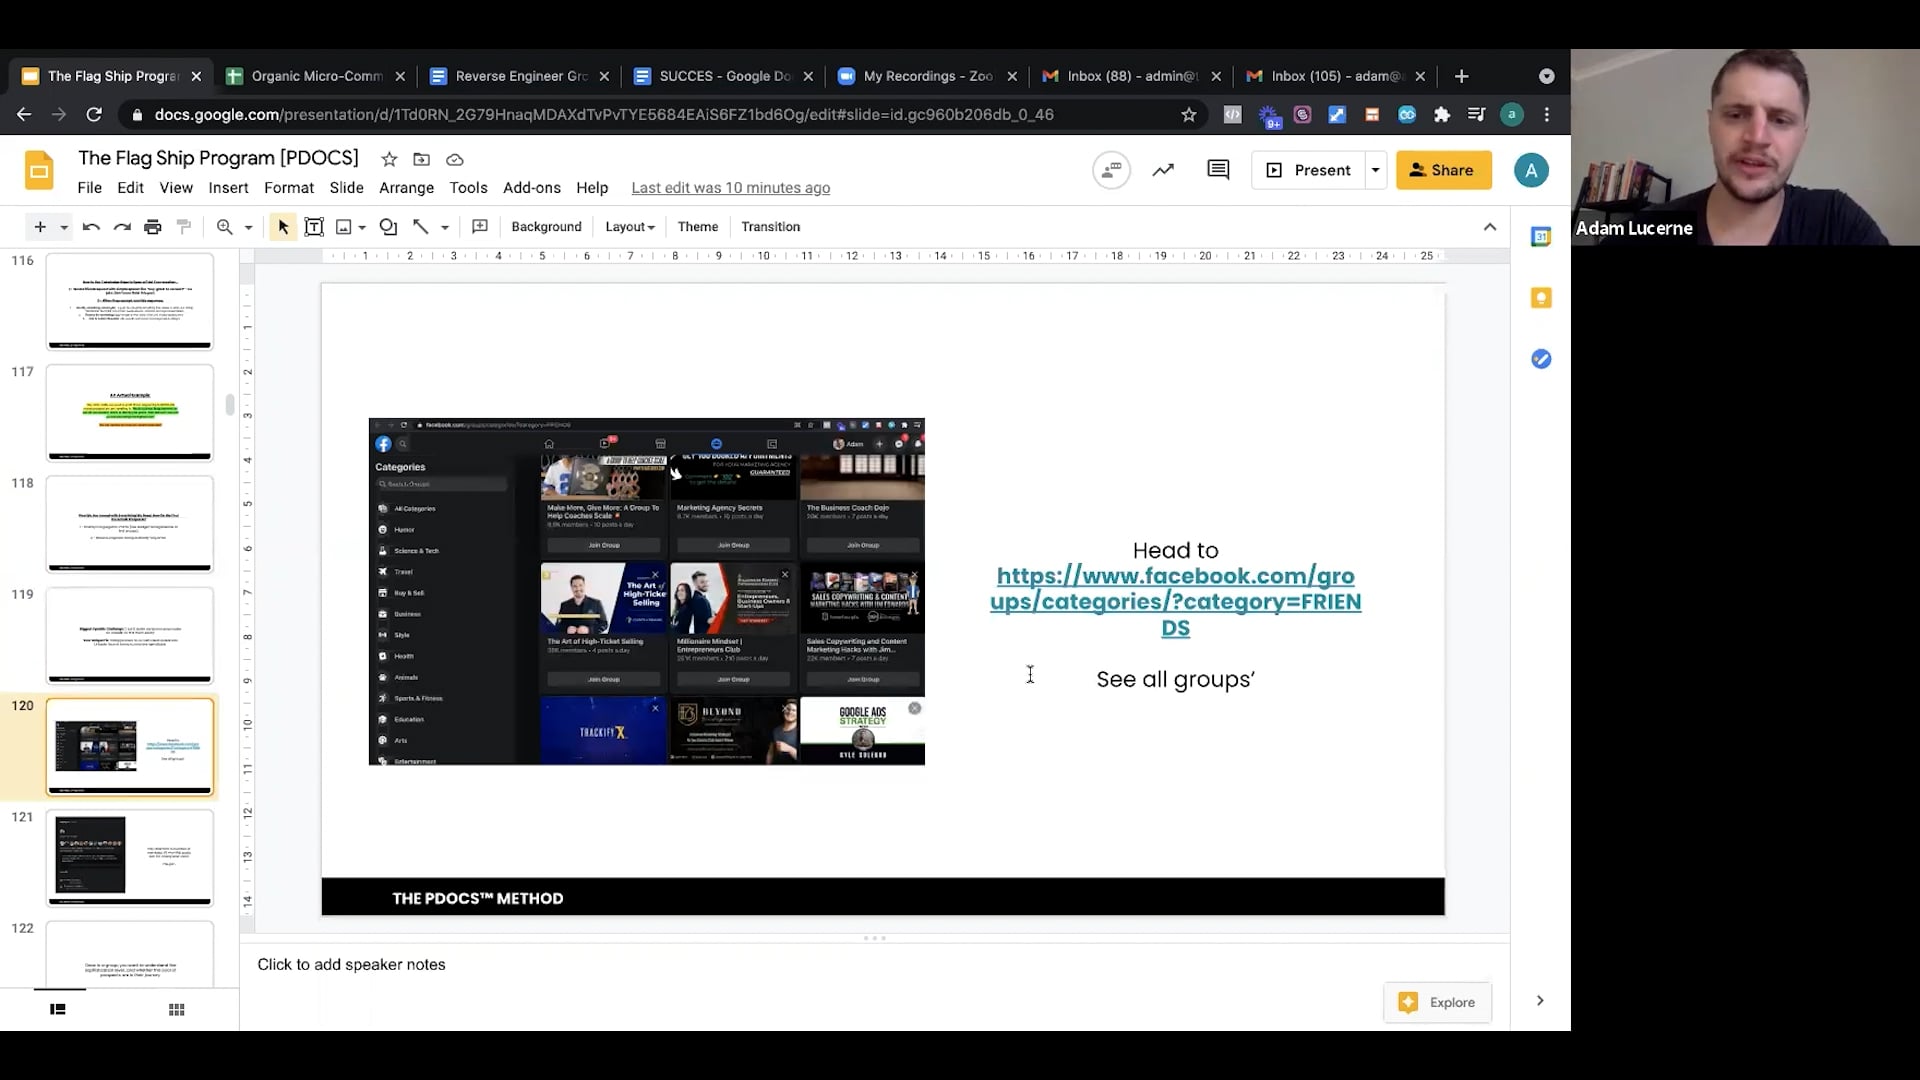The height and width of the screenshot is (1080, 1920).
Task: Star the Flag Ship Program presentation
Action: 389,159
